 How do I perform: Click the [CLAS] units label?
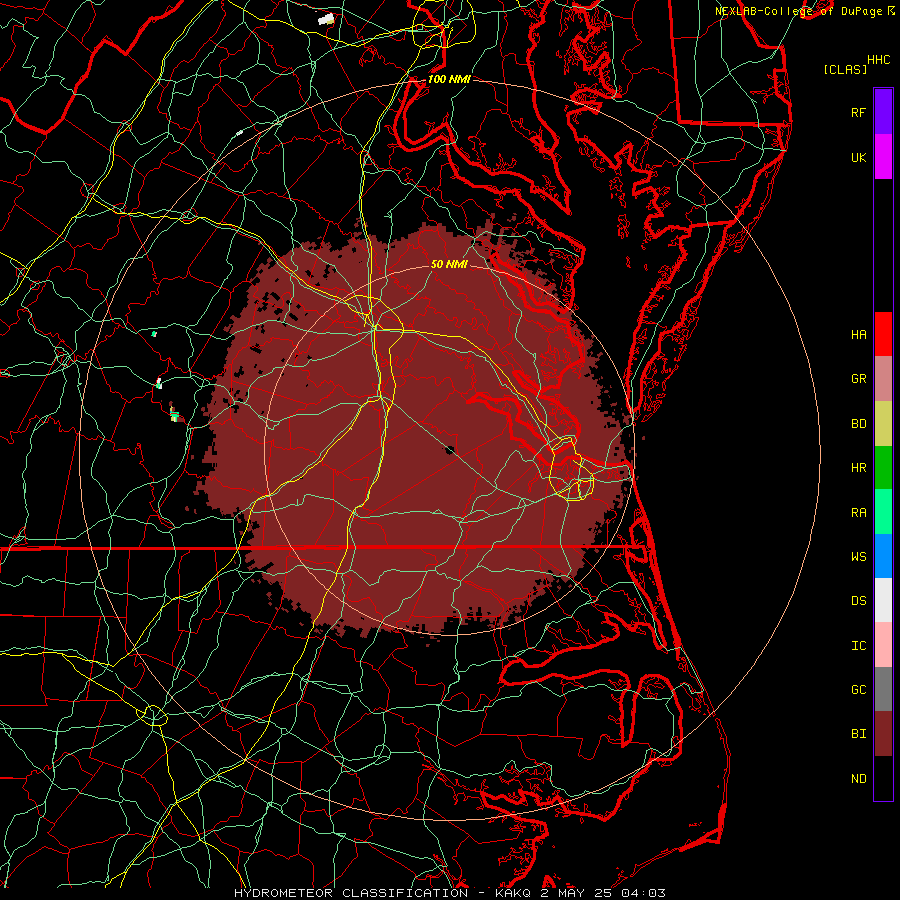845,69
